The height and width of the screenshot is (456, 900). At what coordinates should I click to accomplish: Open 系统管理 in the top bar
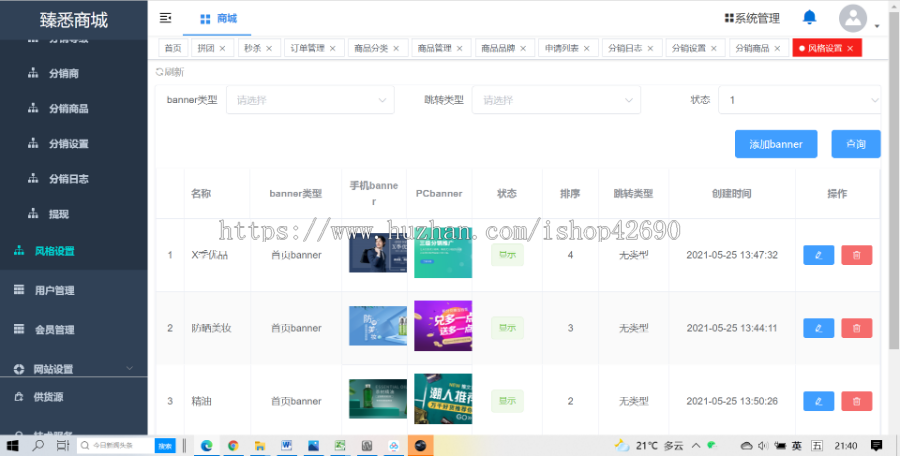(x=752, y=18)
